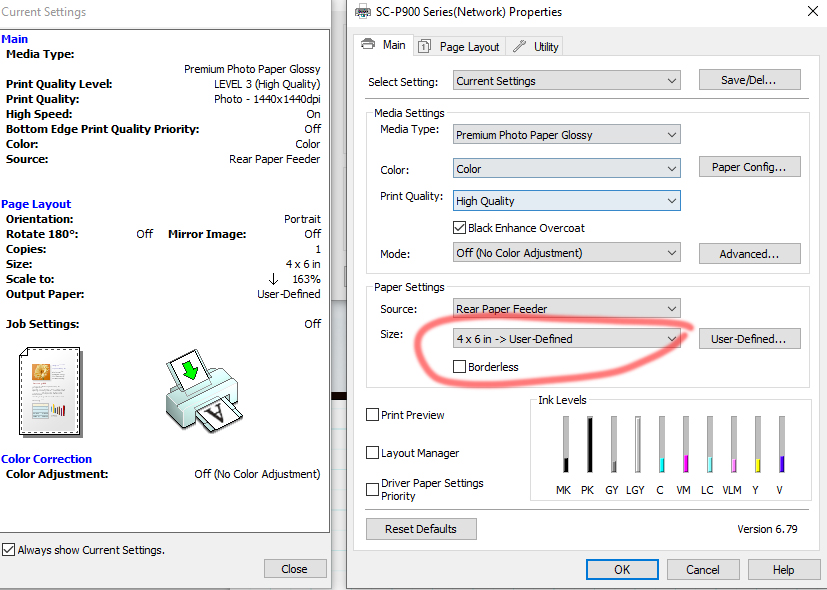Open the Utility tab
This screenshot has height=590, width=827.
click(535, 47)
